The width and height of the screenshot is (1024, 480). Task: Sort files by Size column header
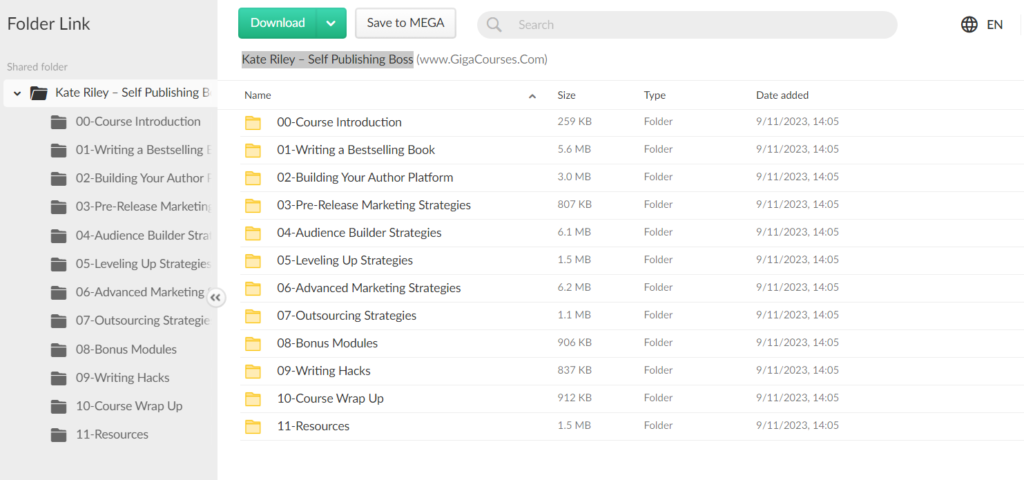point(566,96)
